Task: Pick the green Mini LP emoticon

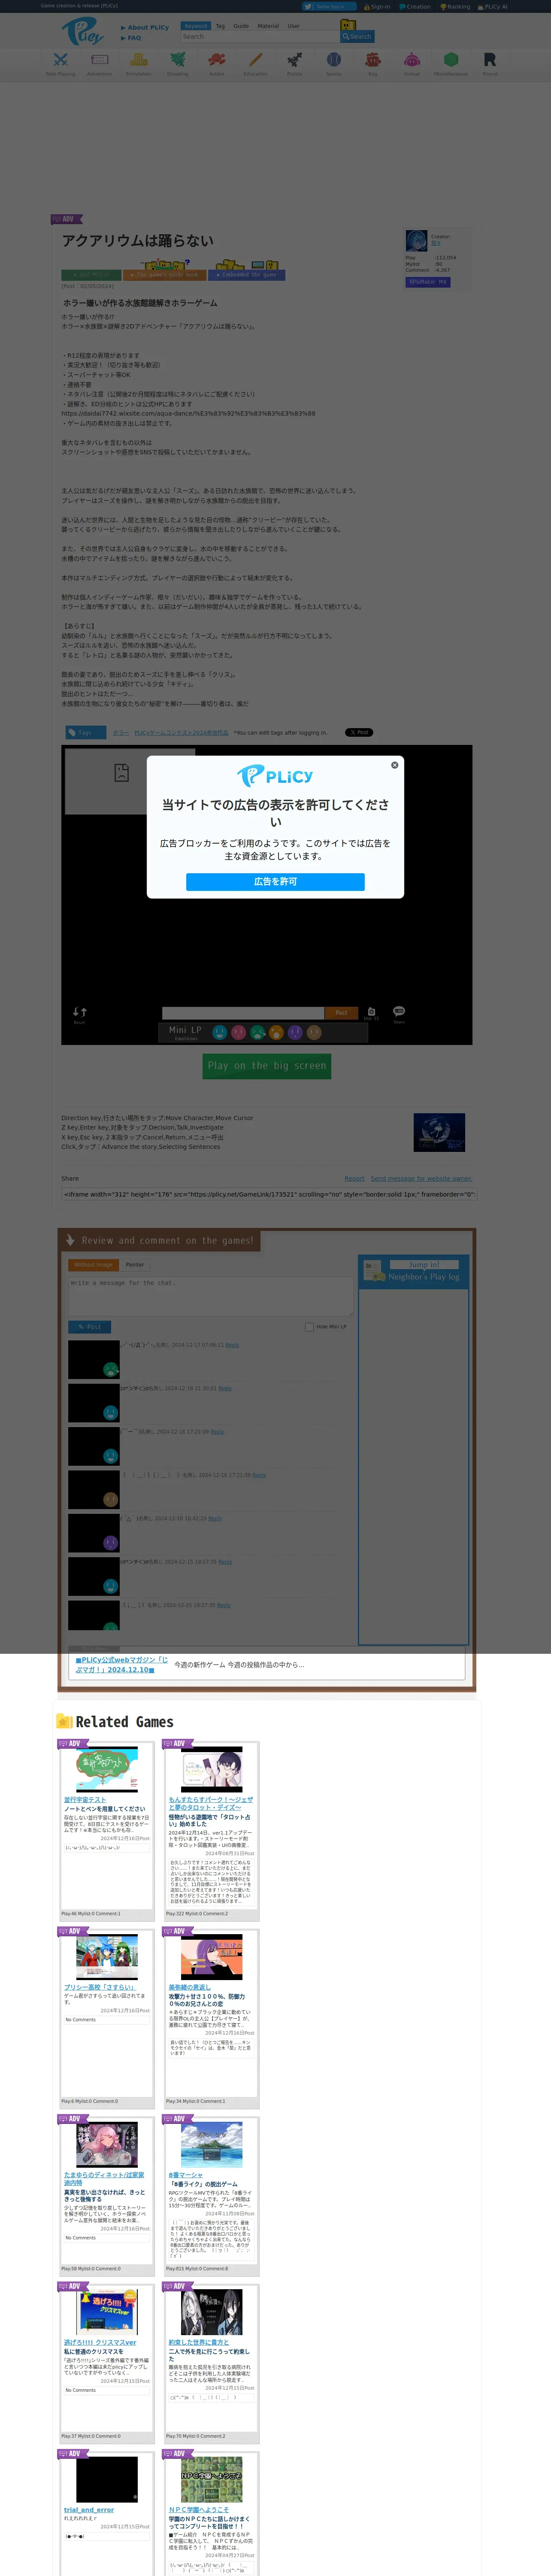Action: (257, 1032)
